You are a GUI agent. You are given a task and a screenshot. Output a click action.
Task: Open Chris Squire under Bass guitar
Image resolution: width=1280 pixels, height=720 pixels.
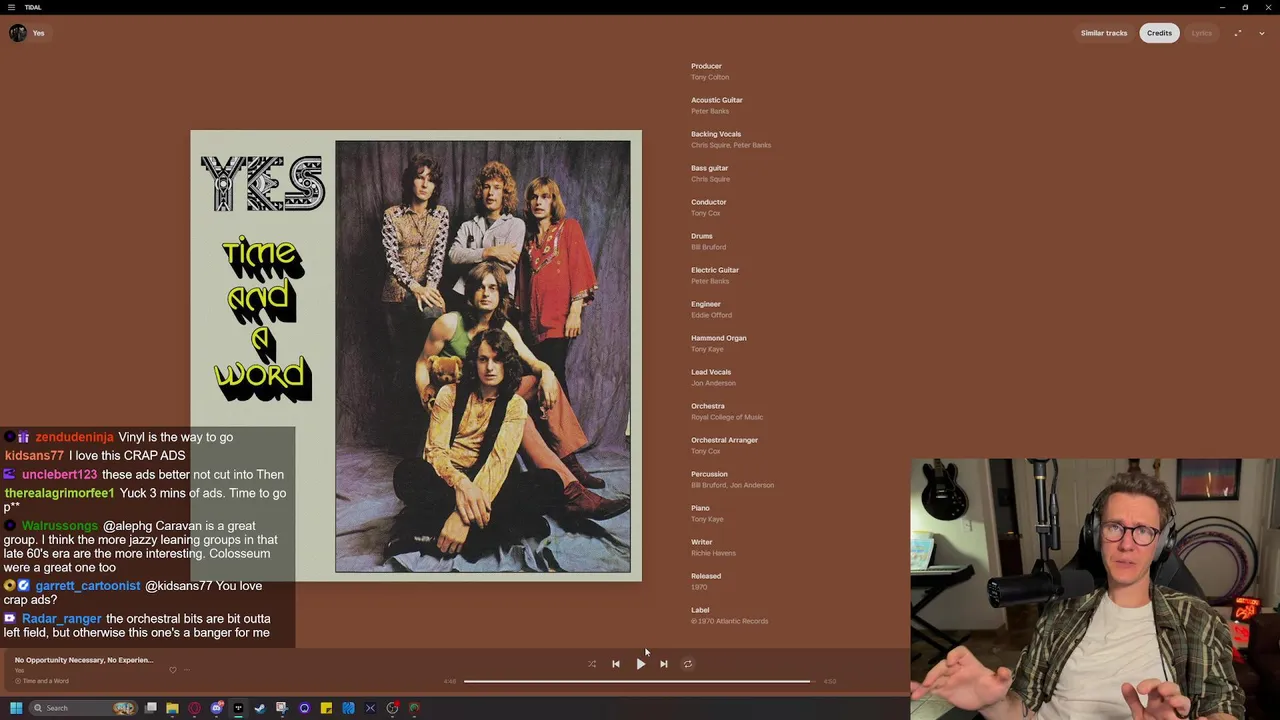pos(710,179)
